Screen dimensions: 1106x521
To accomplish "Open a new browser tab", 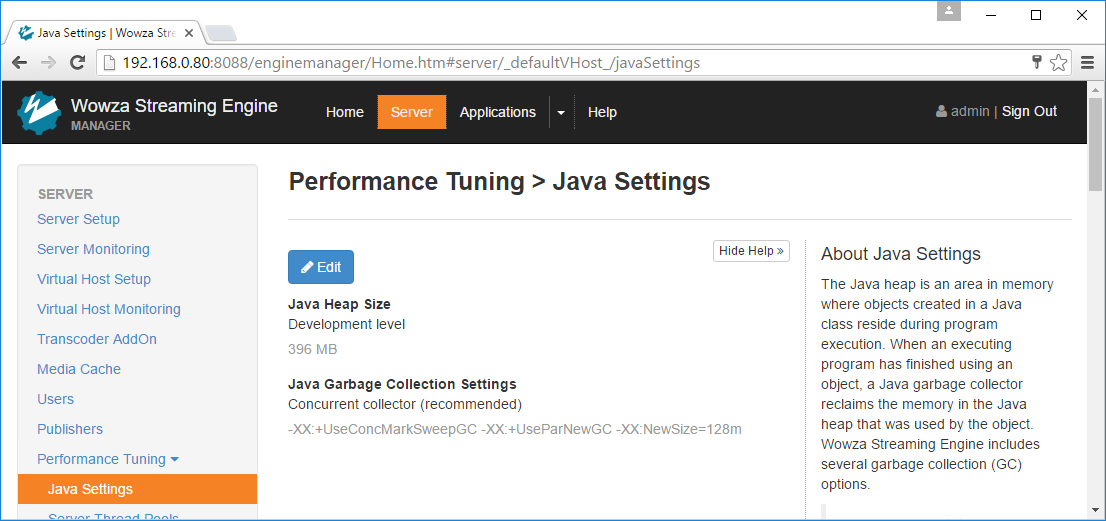I will pos(221,32).
